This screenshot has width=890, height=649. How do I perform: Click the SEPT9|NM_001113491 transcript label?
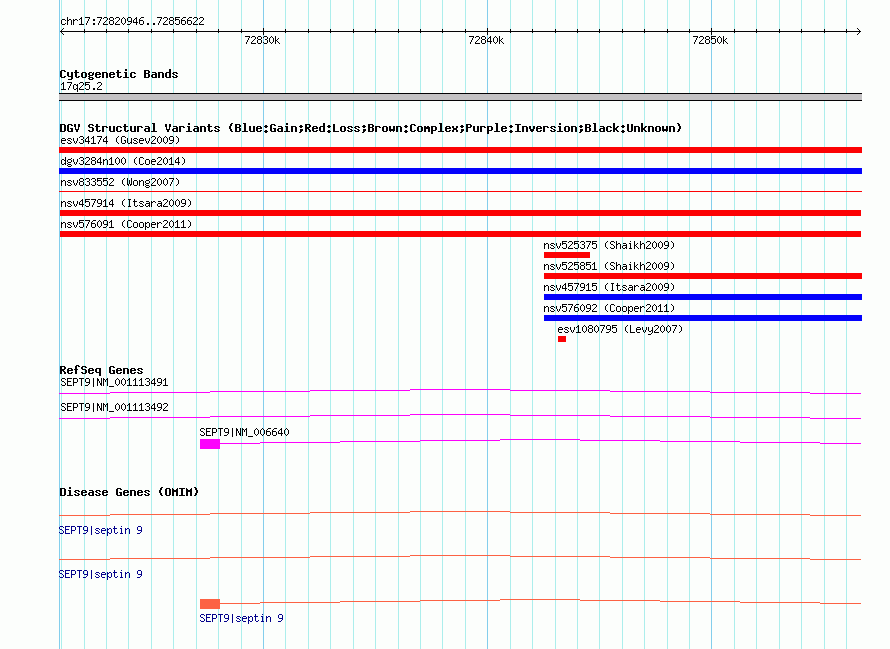pyautogui.click(x=114, y=382)
